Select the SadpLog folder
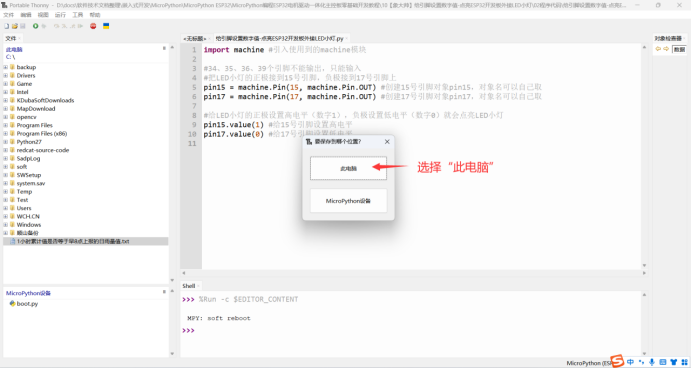Screen dimensions: 692x368 pyautogui.click(x=28, y=158)
